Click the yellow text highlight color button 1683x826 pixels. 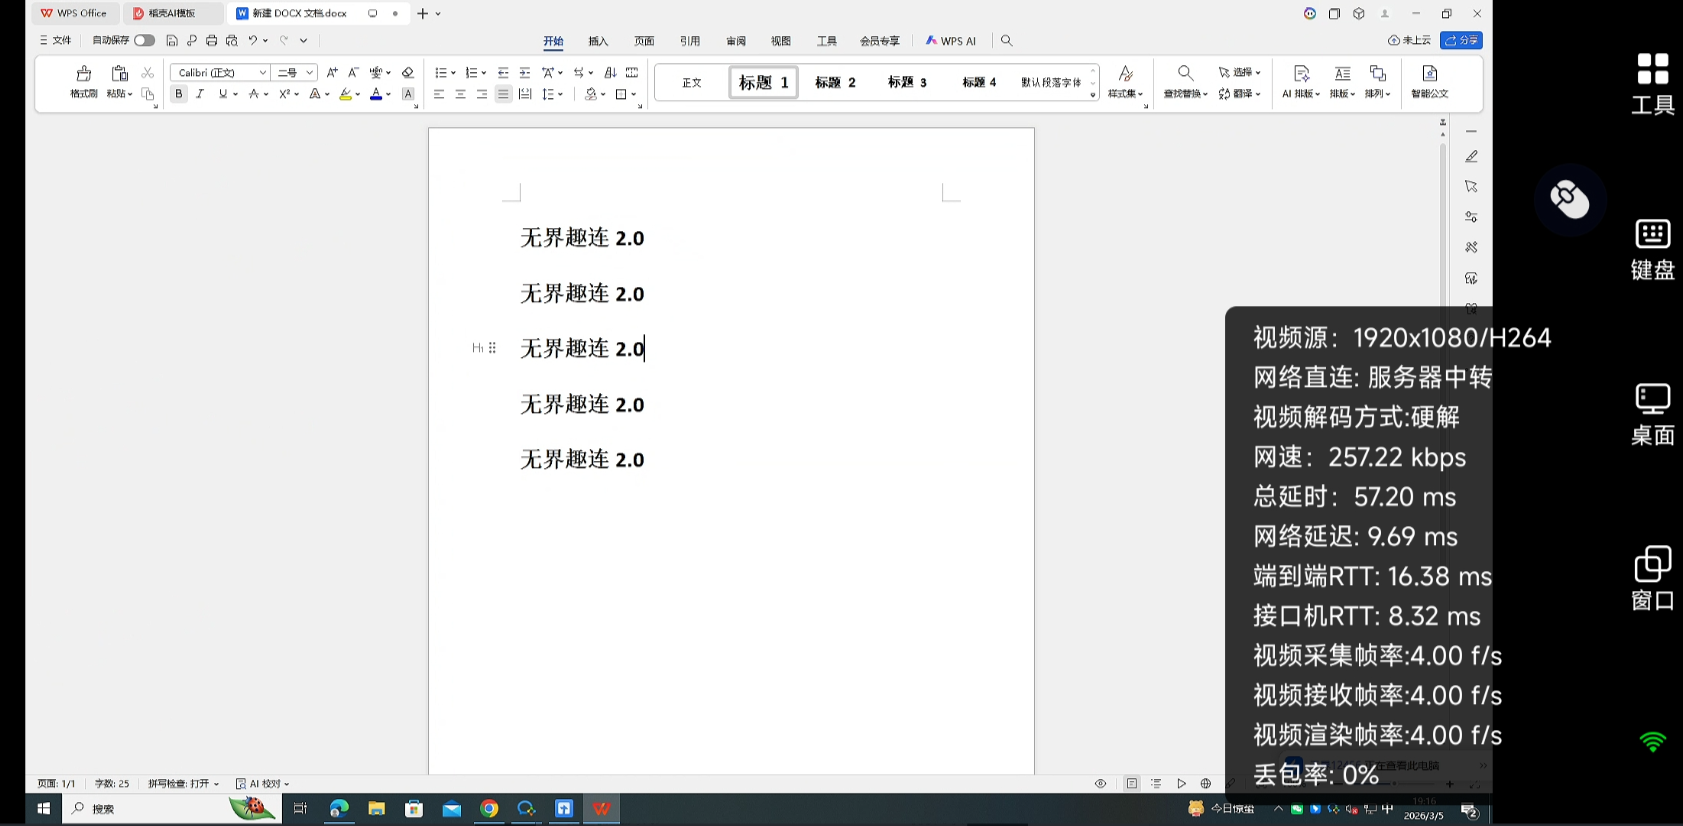345,94
